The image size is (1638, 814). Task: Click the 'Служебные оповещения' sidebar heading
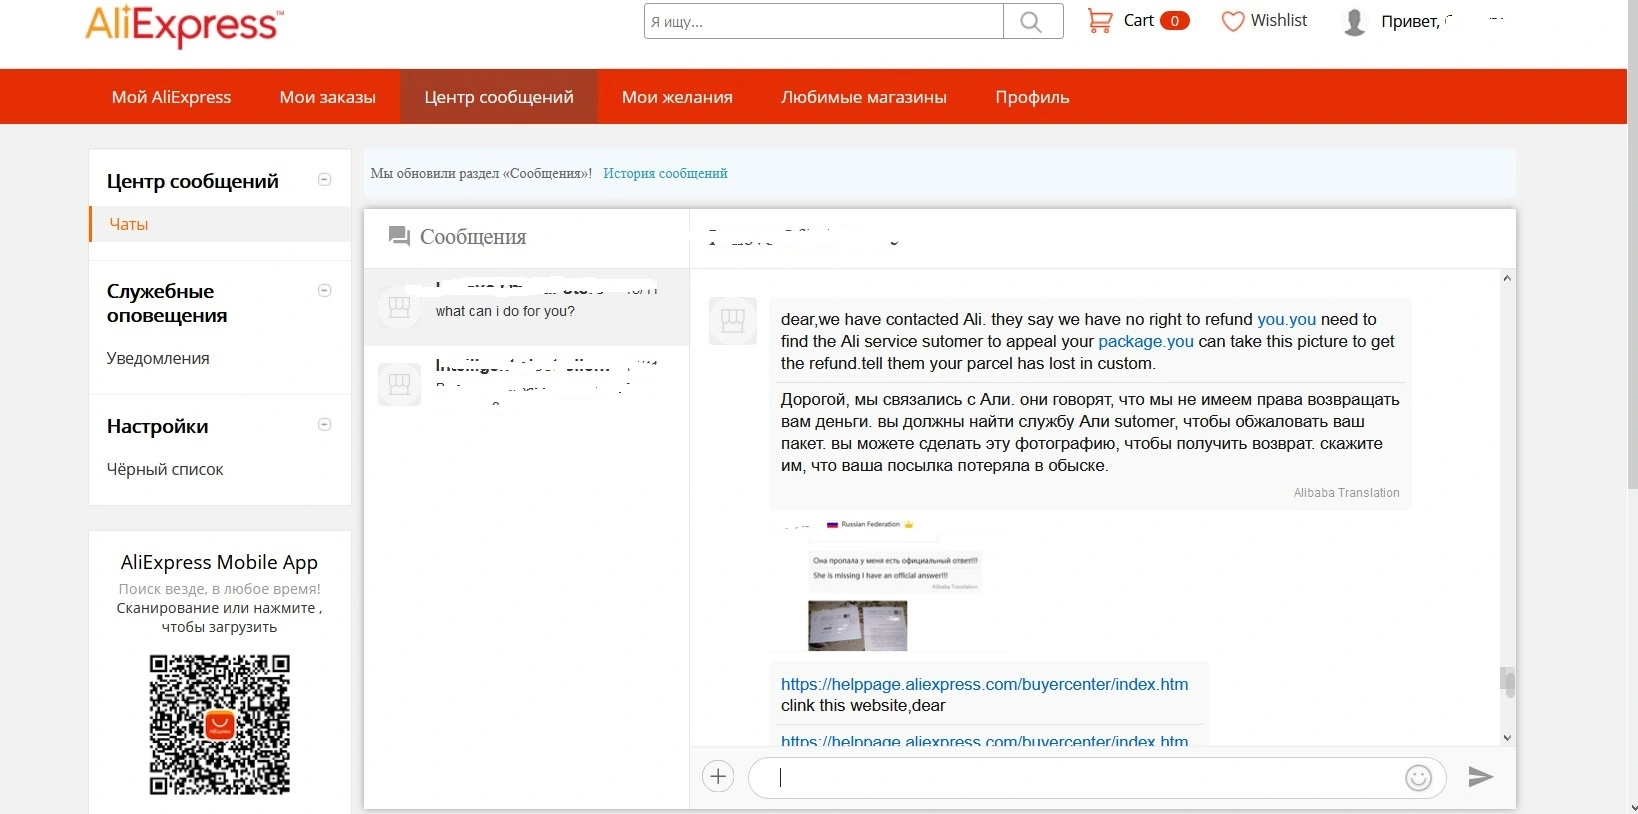(x=167, y=303)
